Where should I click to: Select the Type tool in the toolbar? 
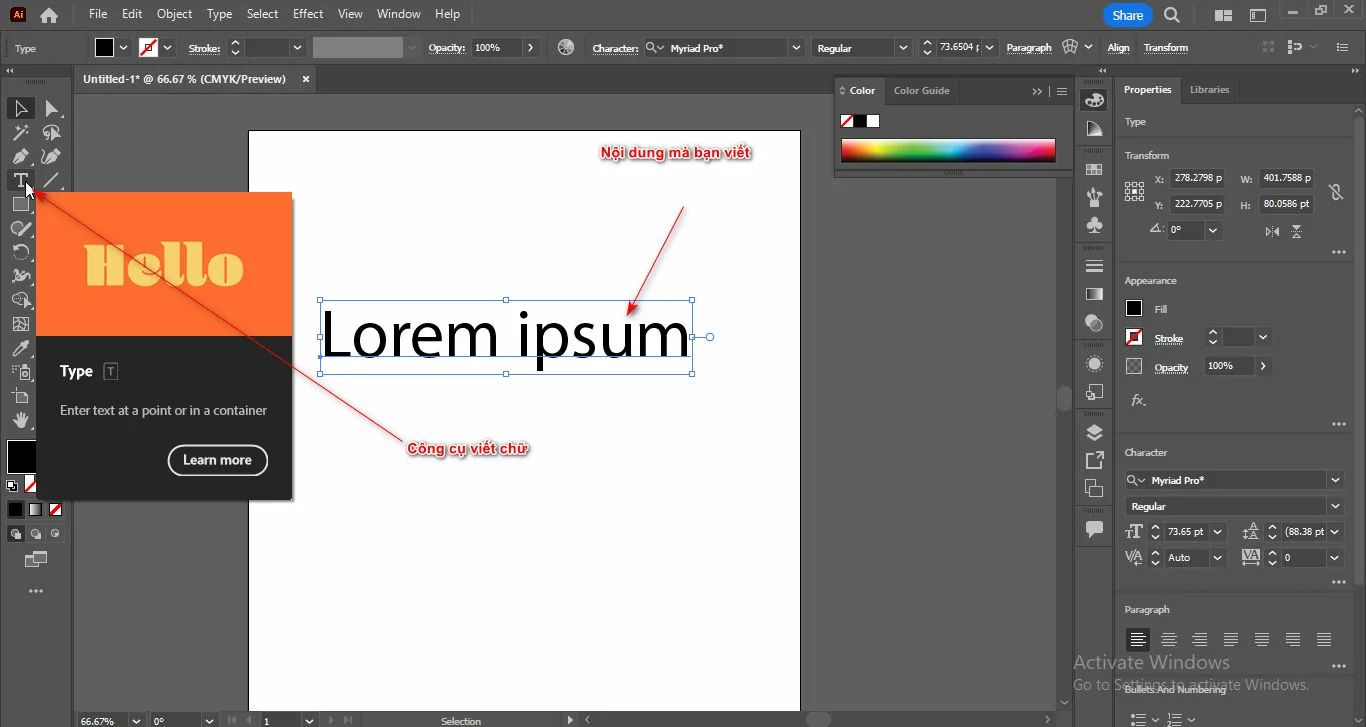pos(20,180)
